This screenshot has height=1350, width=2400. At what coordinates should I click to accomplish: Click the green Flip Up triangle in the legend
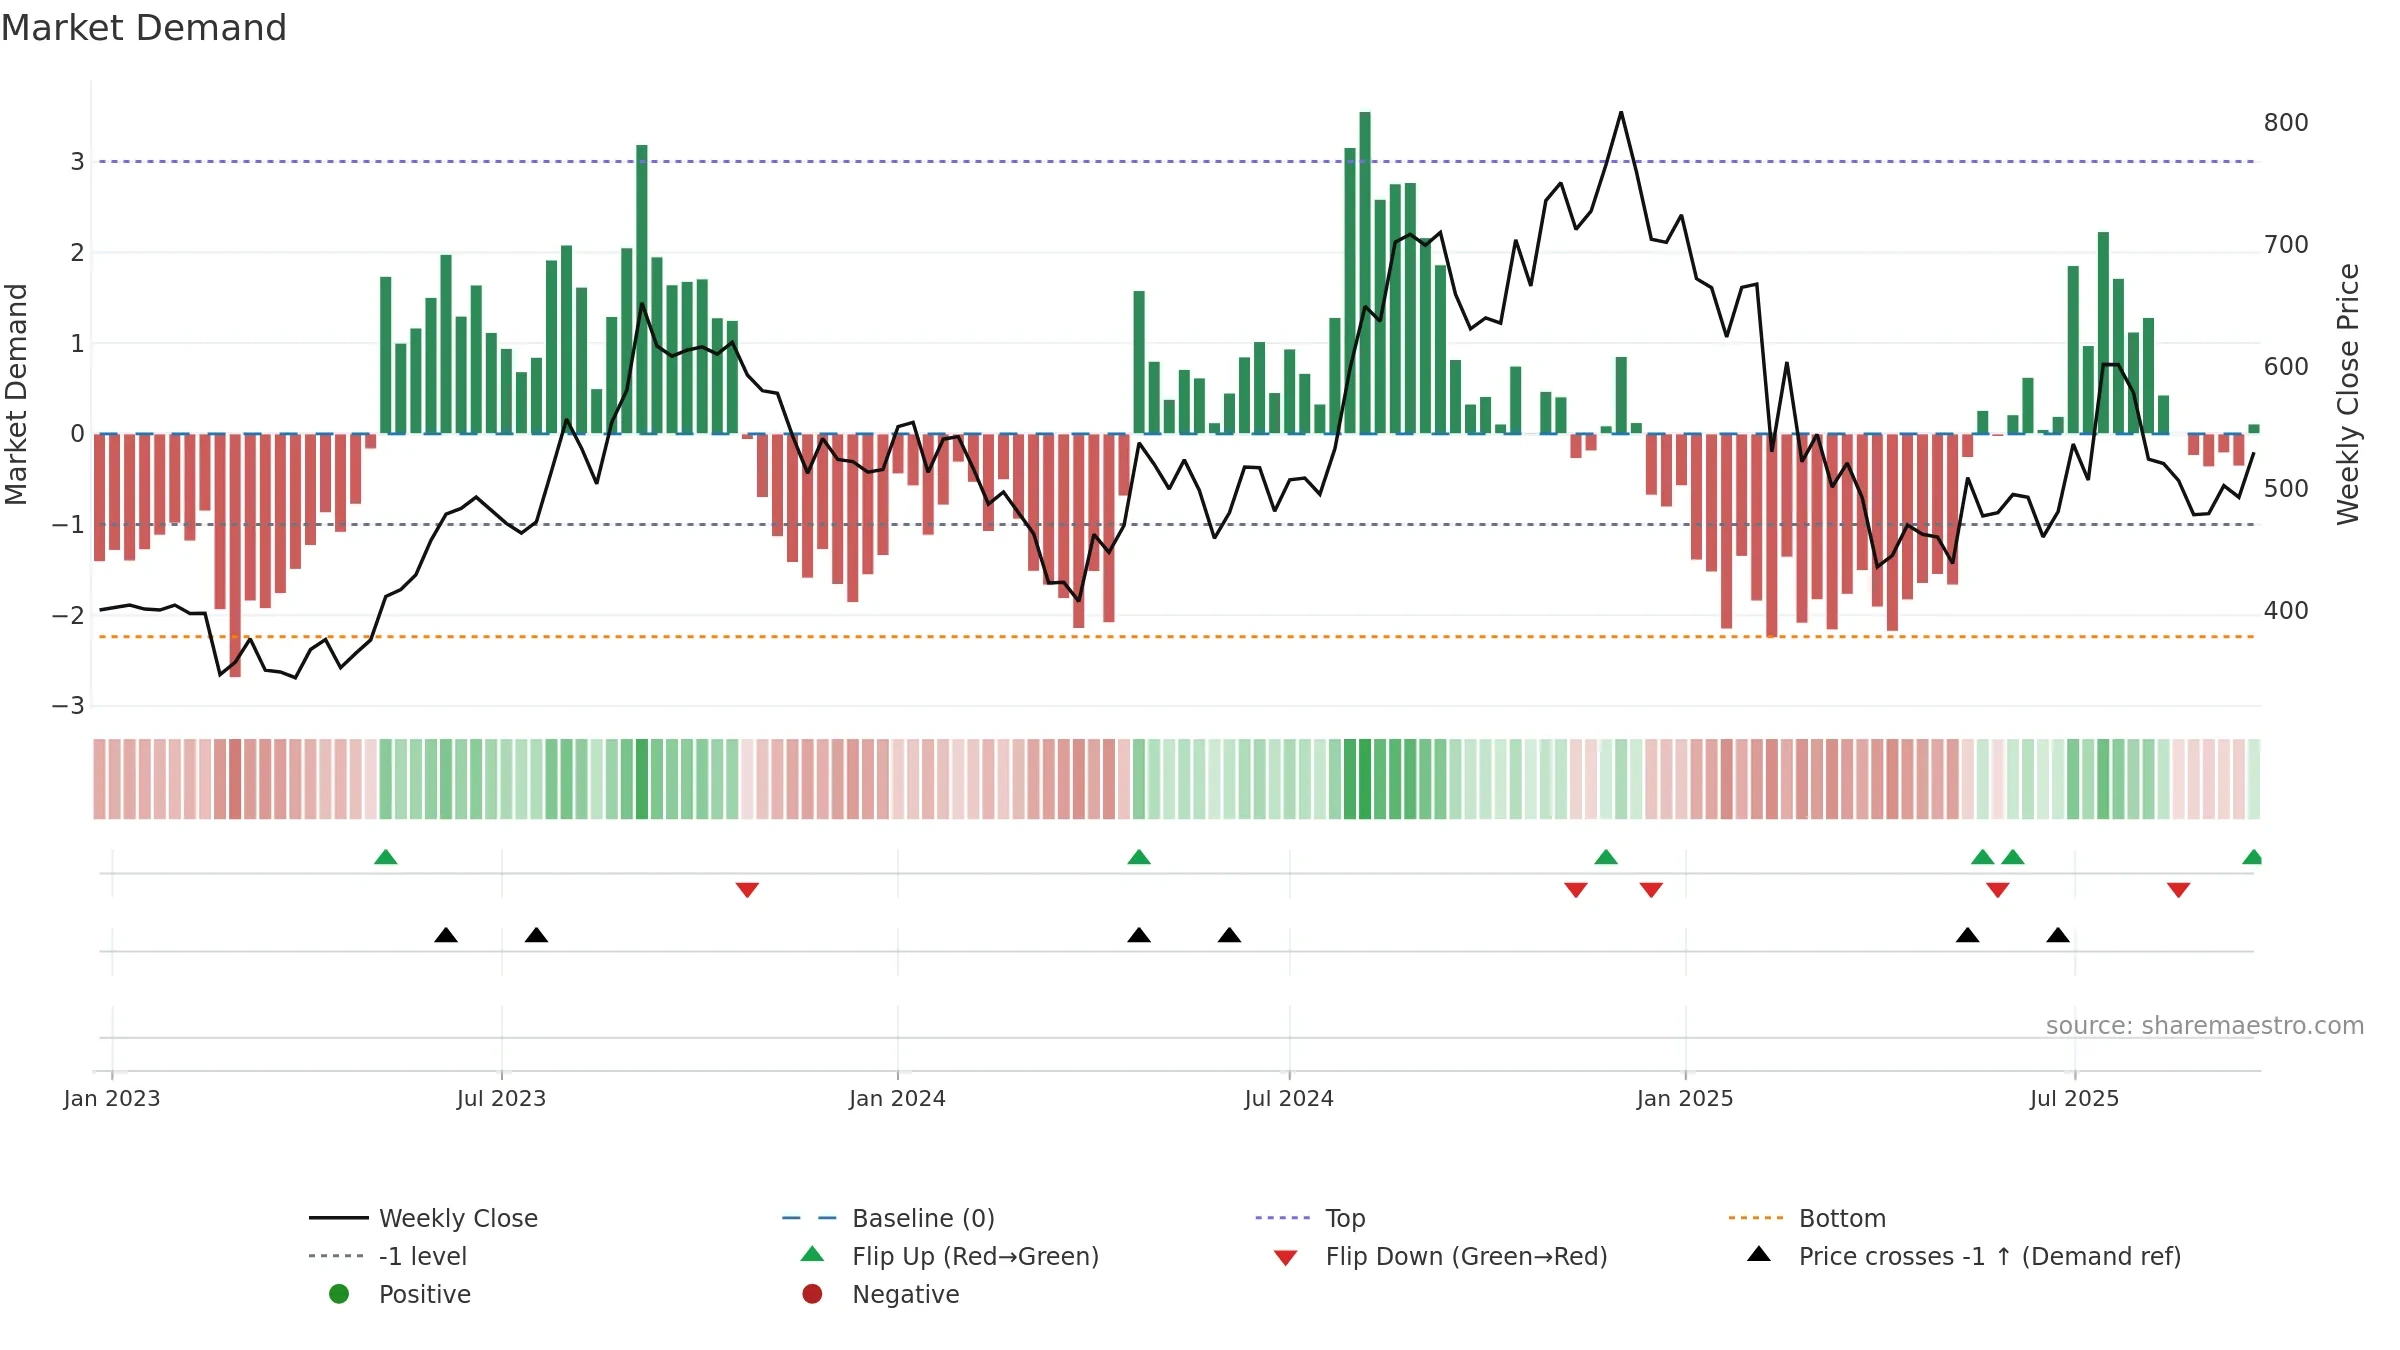tap(813, 1254)
